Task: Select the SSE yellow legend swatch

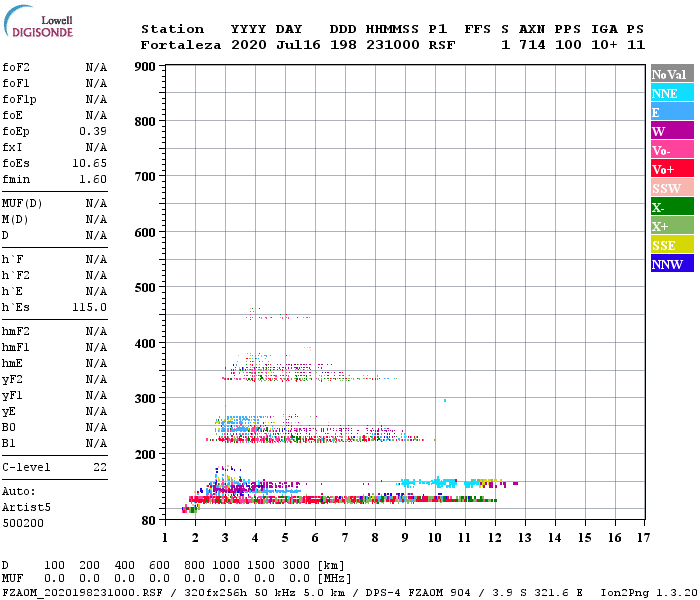Action: click(672, 245)
